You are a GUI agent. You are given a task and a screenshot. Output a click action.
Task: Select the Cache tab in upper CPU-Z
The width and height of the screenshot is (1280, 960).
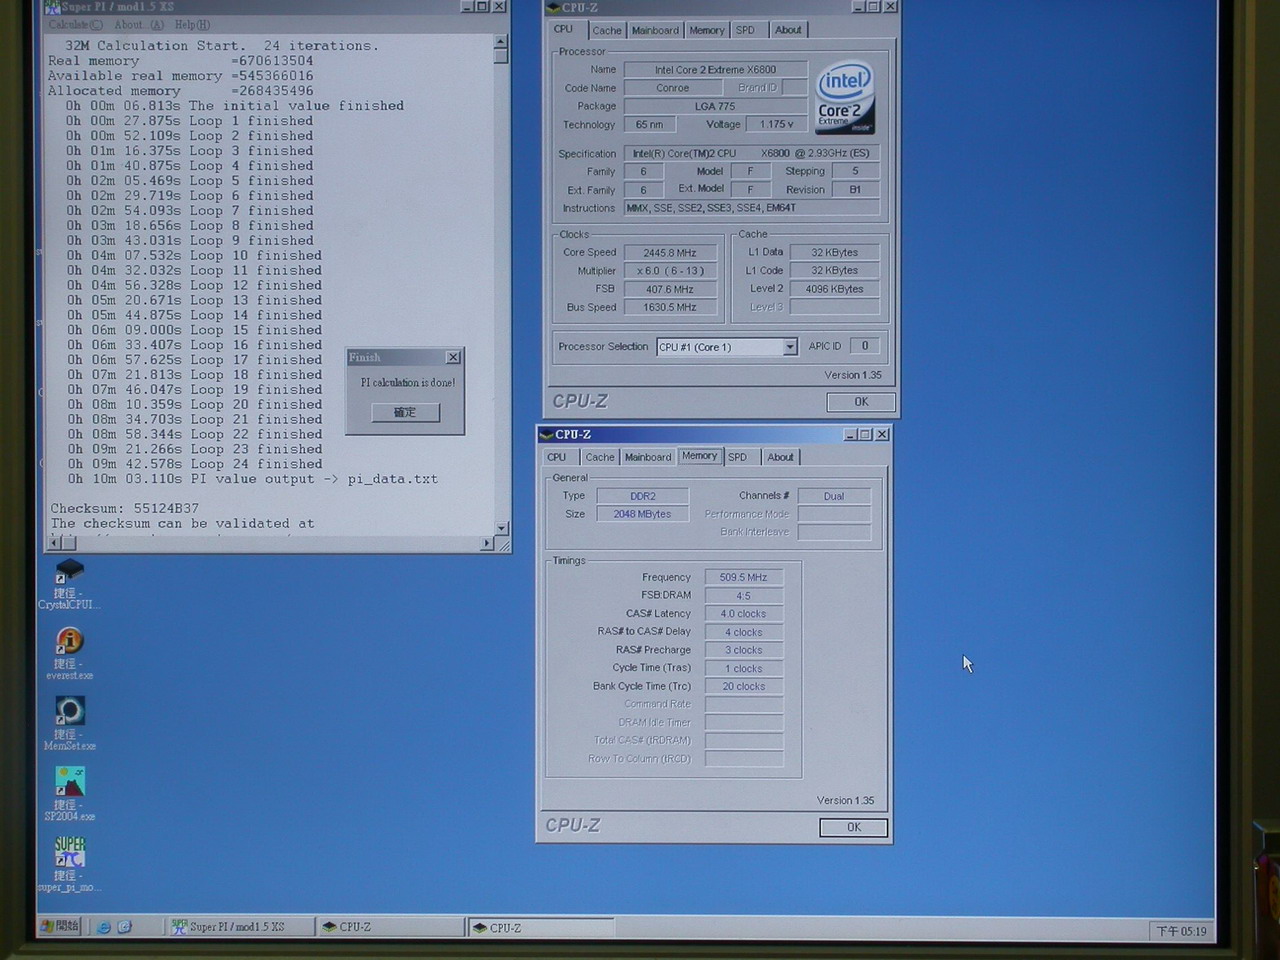coord(606,30)
